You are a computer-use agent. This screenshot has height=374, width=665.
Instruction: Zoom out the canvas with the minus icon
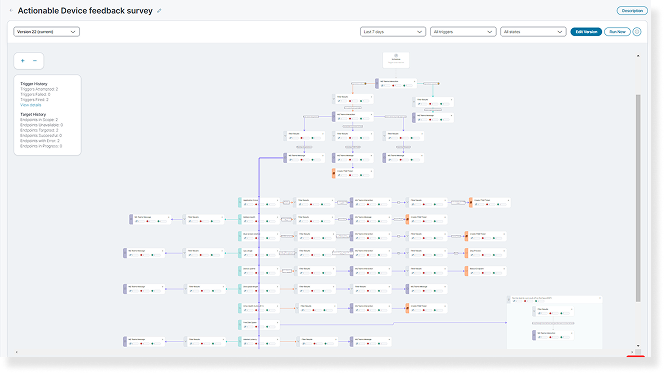pos(35,61)
